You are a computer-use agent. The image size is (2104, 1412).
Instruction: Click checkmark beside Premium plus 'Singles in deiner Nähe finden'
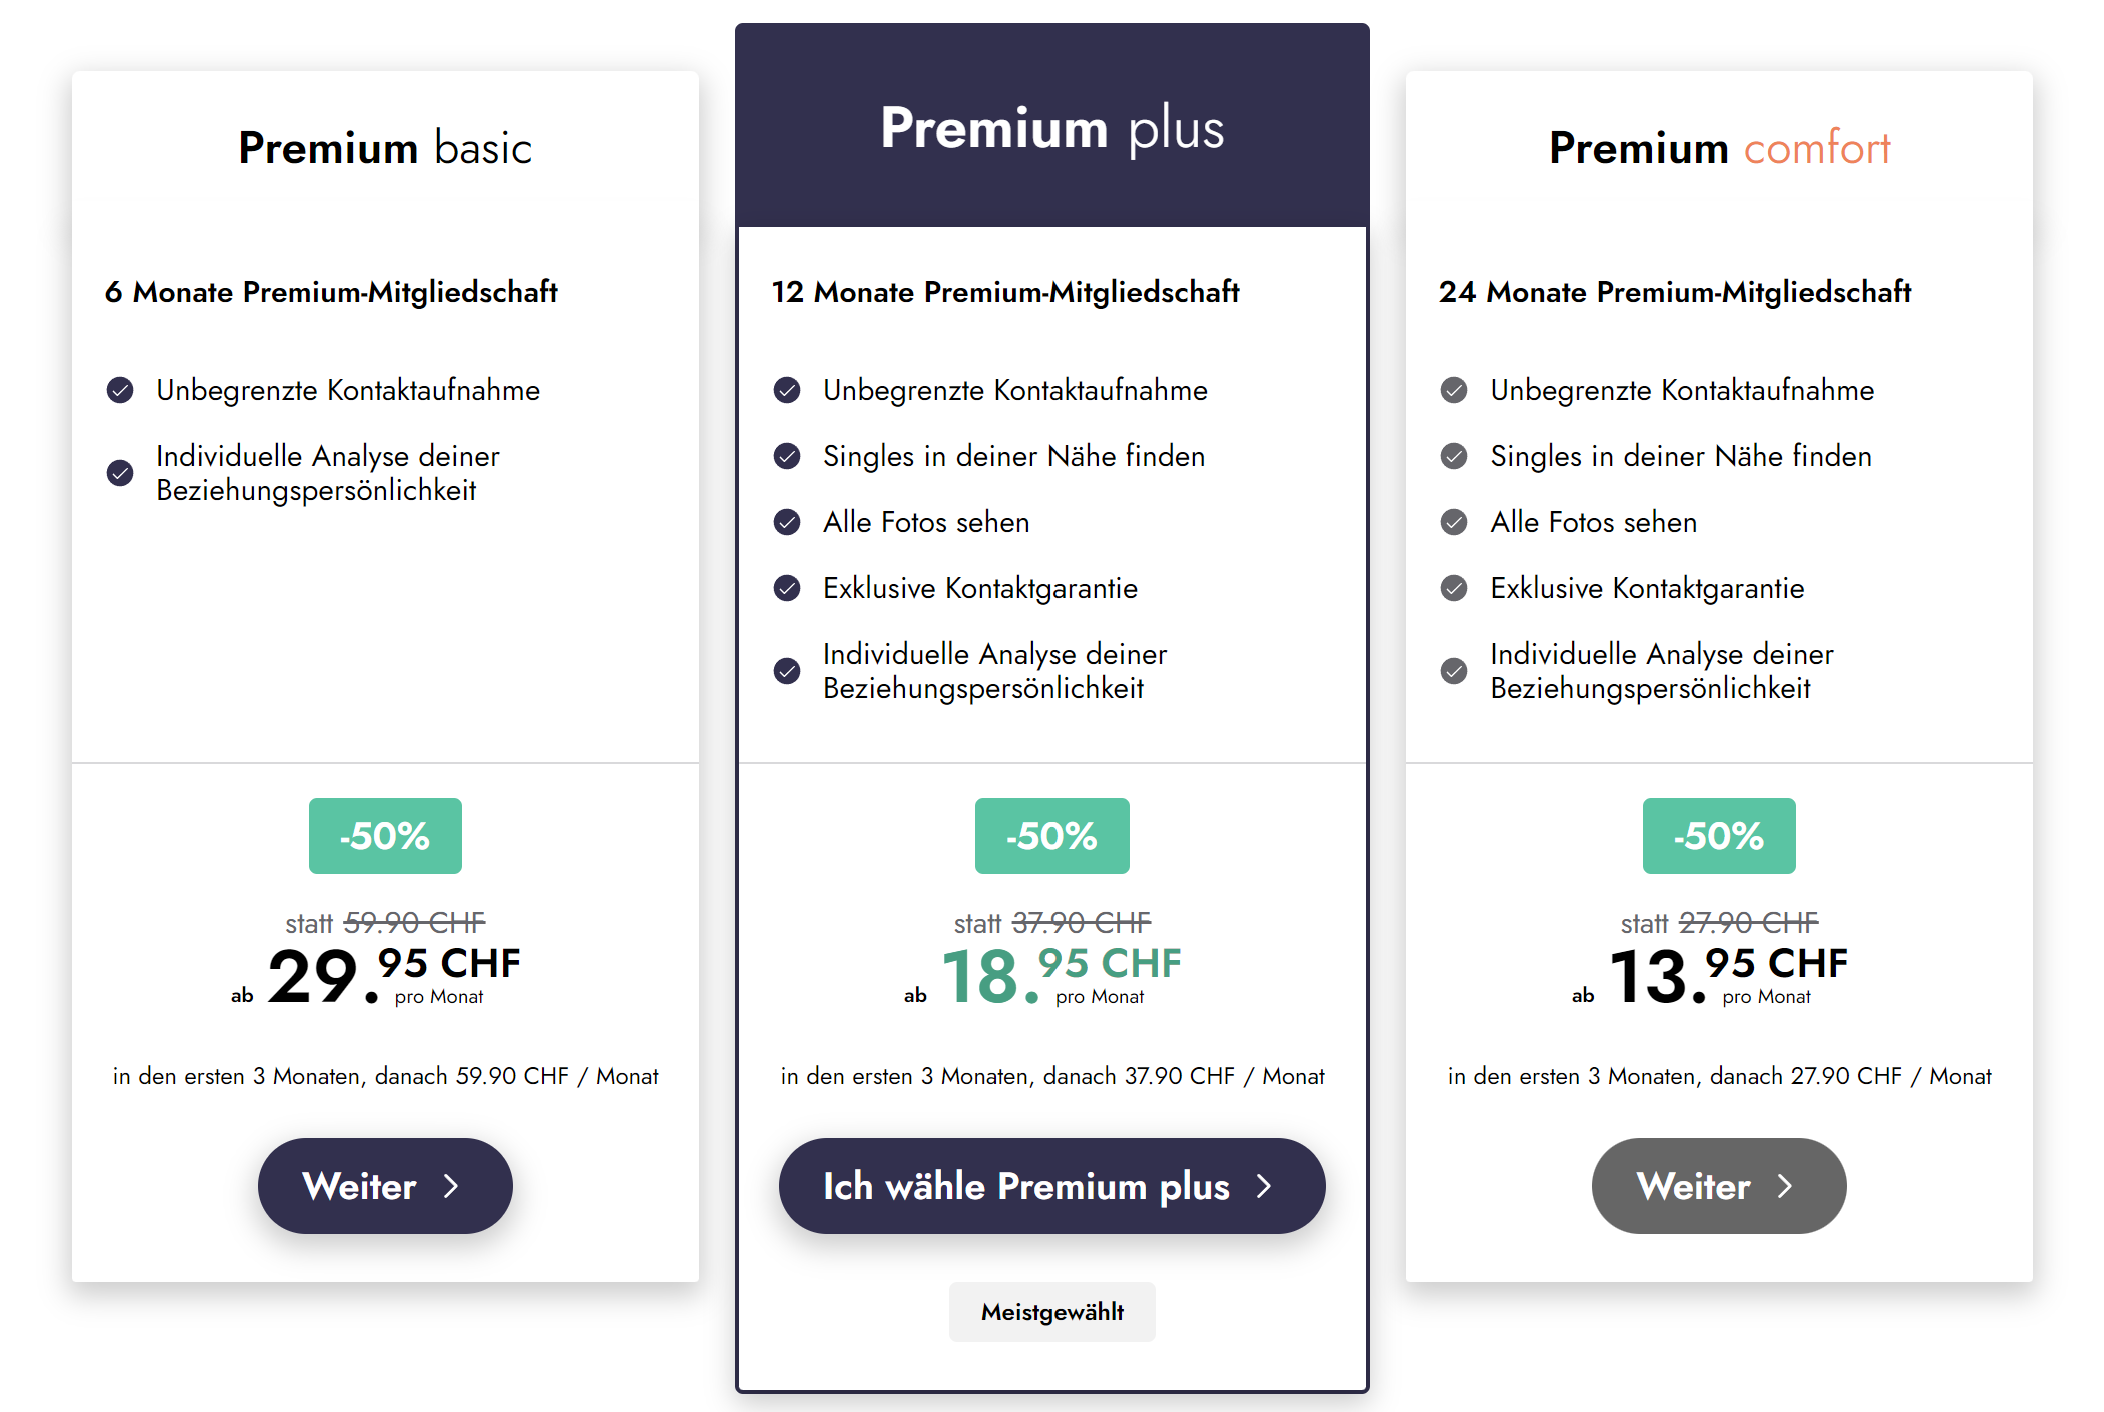click(787, 456)
